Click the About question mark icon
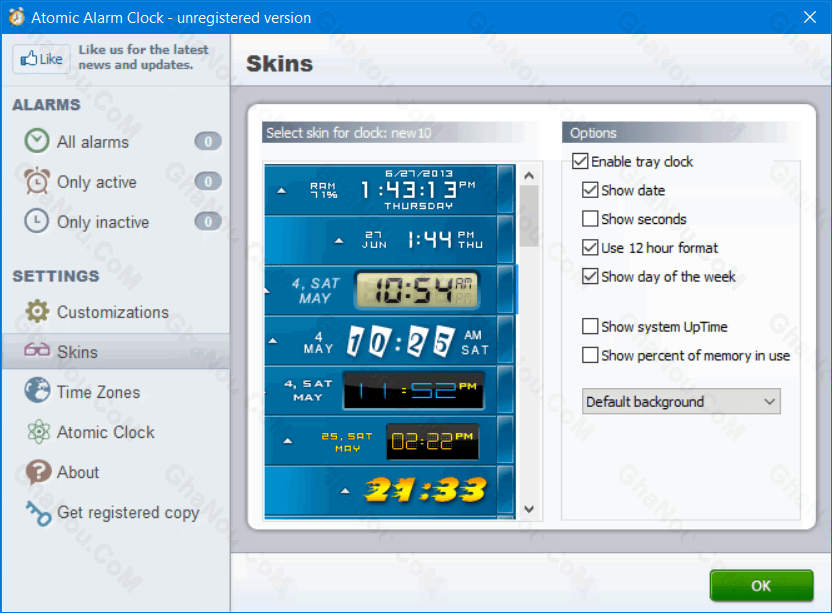The width and height of the screenshot is (832, 613). coord(38,472)
